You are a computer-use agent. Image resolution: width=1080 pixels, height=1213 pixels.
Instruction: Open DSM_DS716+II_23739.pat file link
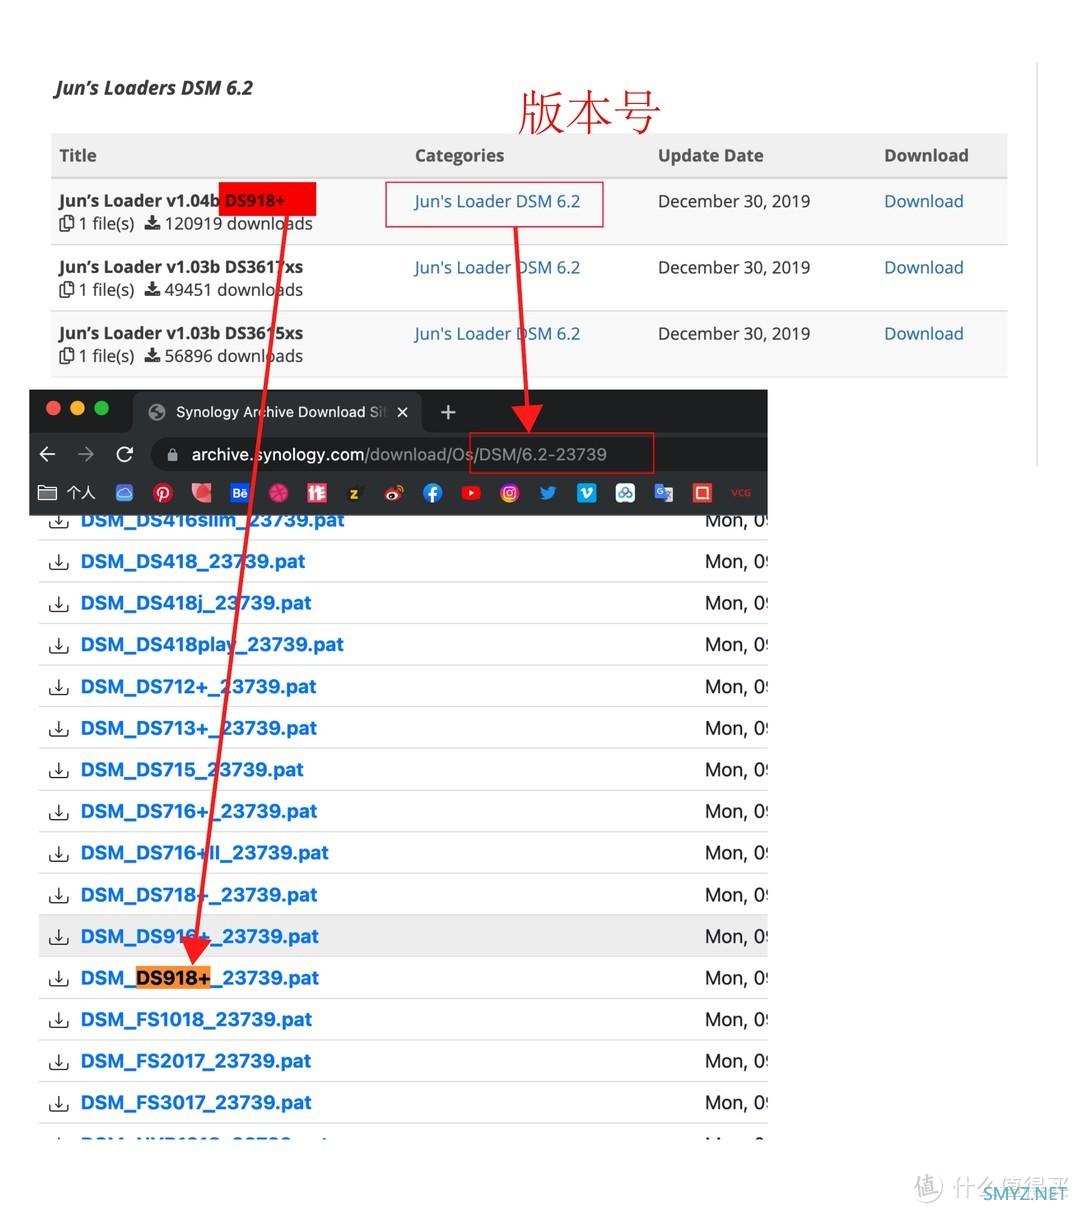204,853
